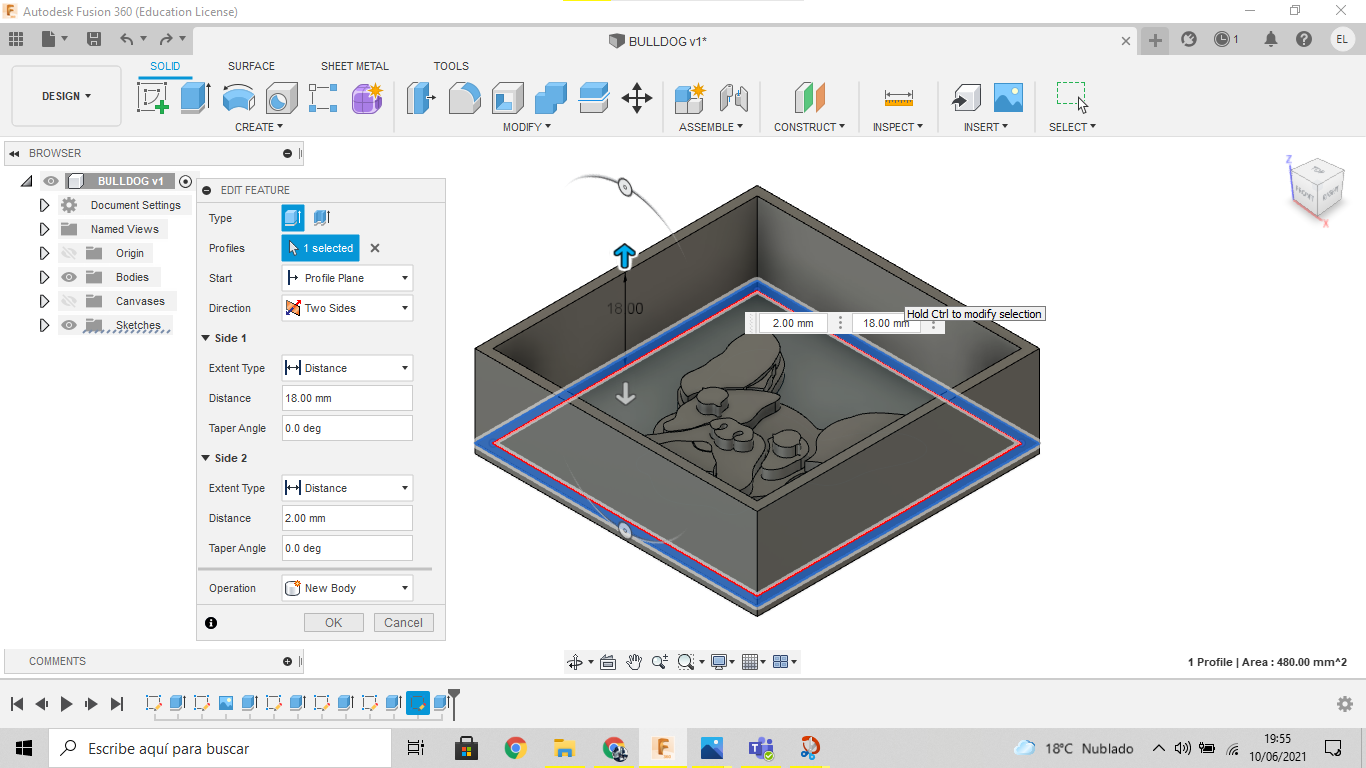This screenshot has width=1366, height=768.
Task: Open the MODIFY menu
Action: [527, 127]
